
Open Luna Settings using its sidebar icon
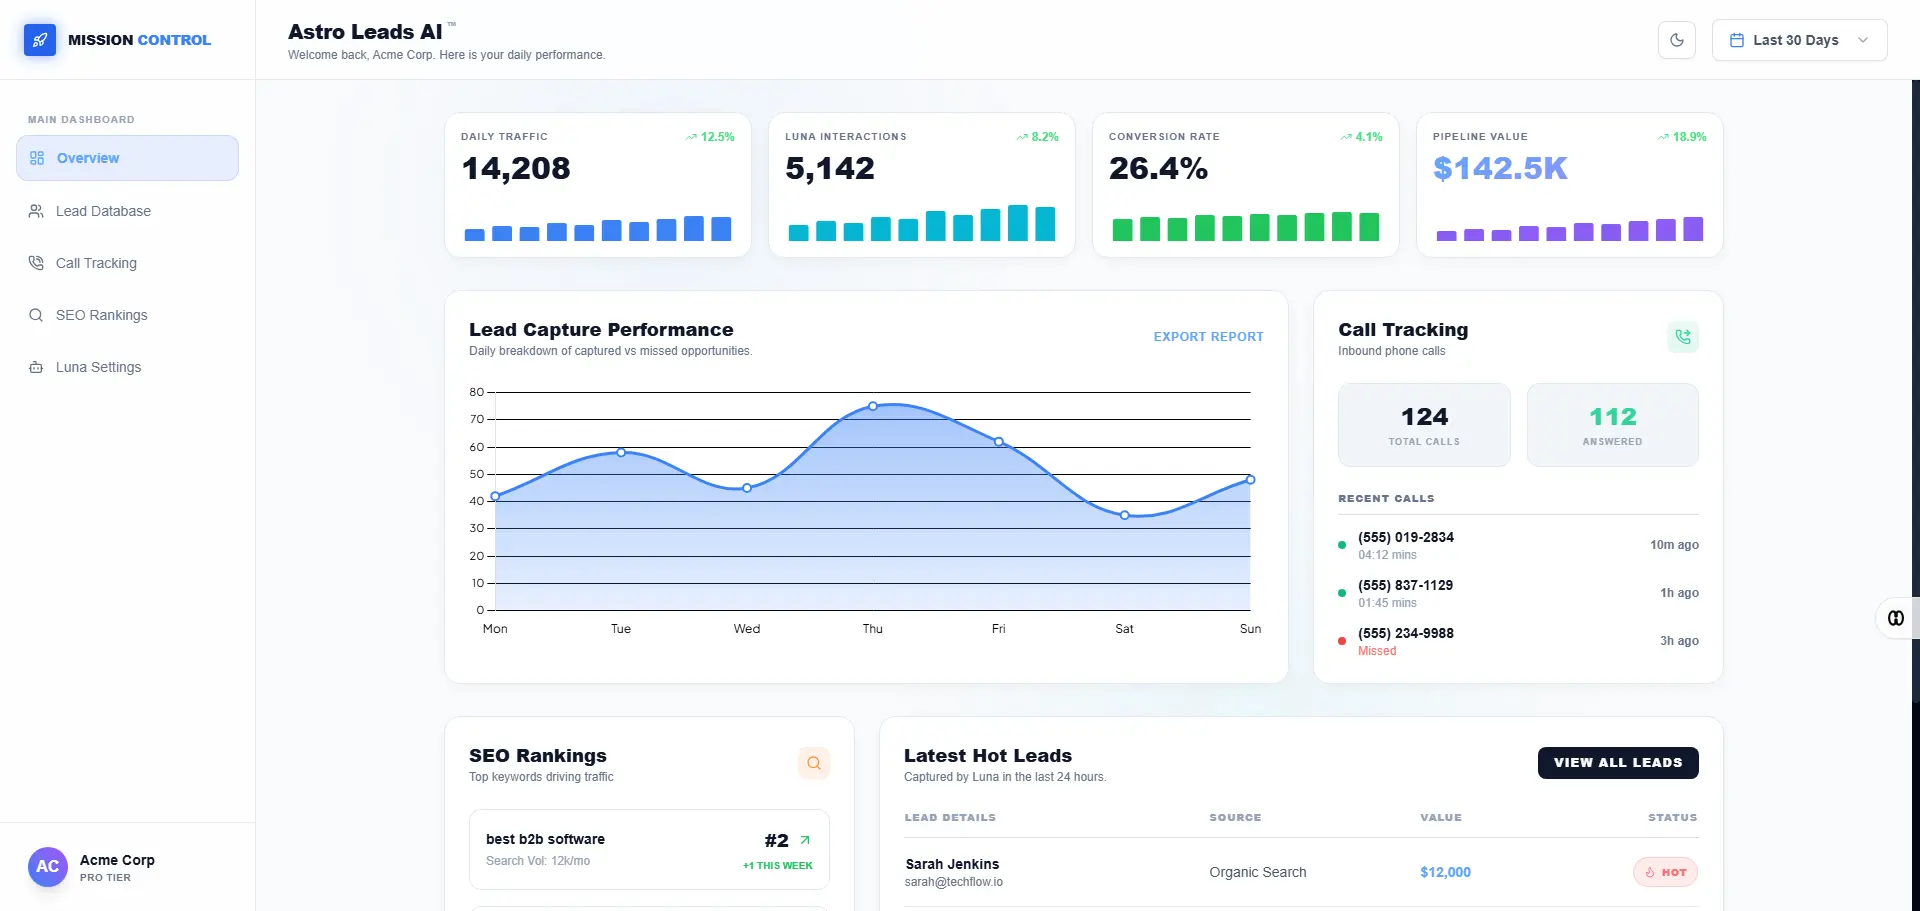click(36, 366)
